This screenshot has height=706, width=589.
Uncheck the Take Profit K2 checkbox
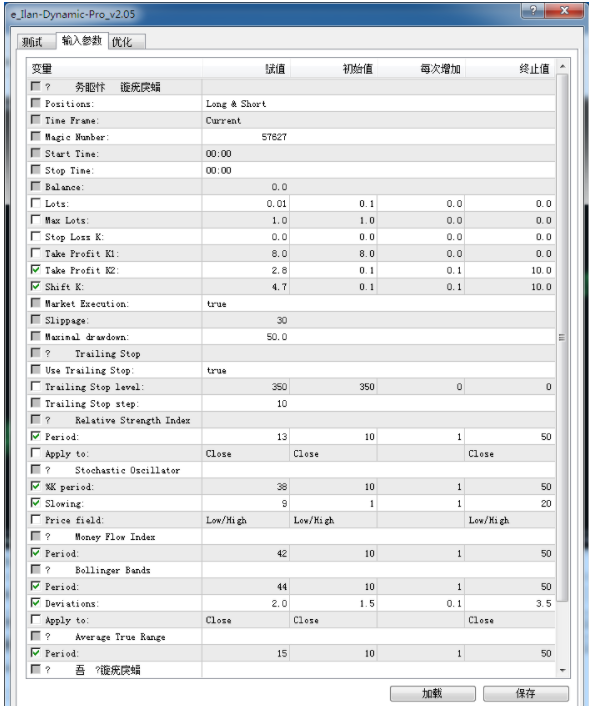[36, 270]
